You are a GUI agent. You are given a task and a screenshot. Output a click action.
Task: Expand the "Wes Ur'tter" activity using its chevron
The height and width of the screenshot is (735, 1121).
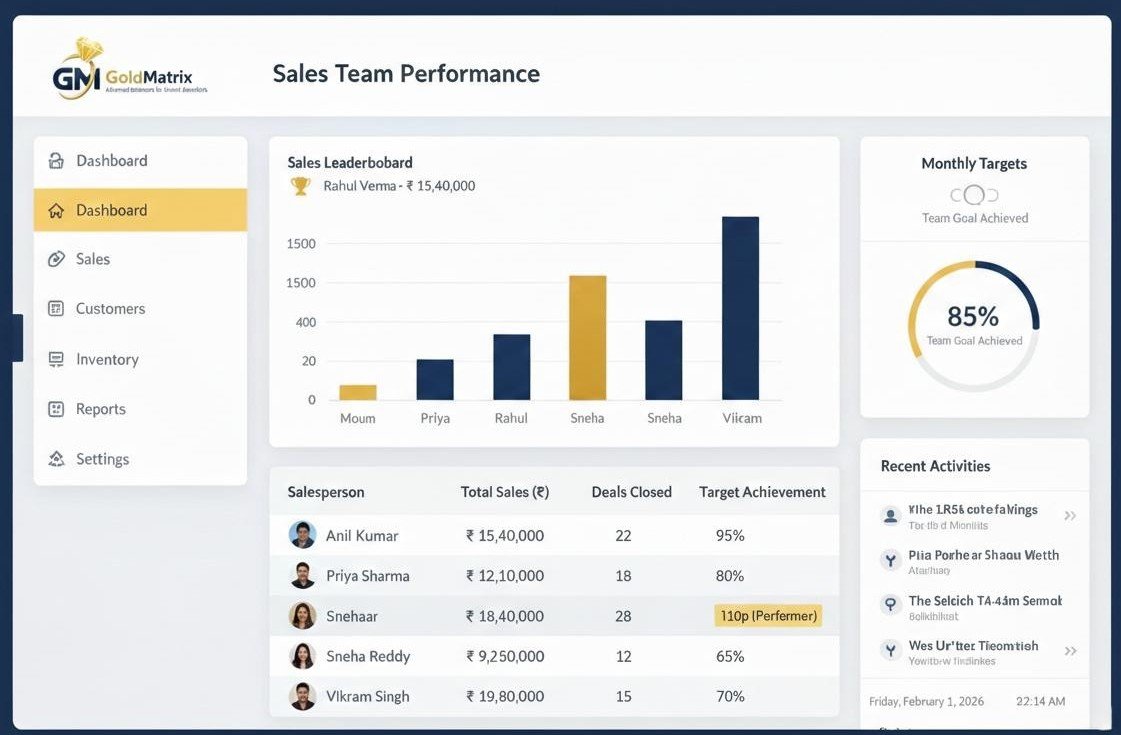tap(1070, 651)
